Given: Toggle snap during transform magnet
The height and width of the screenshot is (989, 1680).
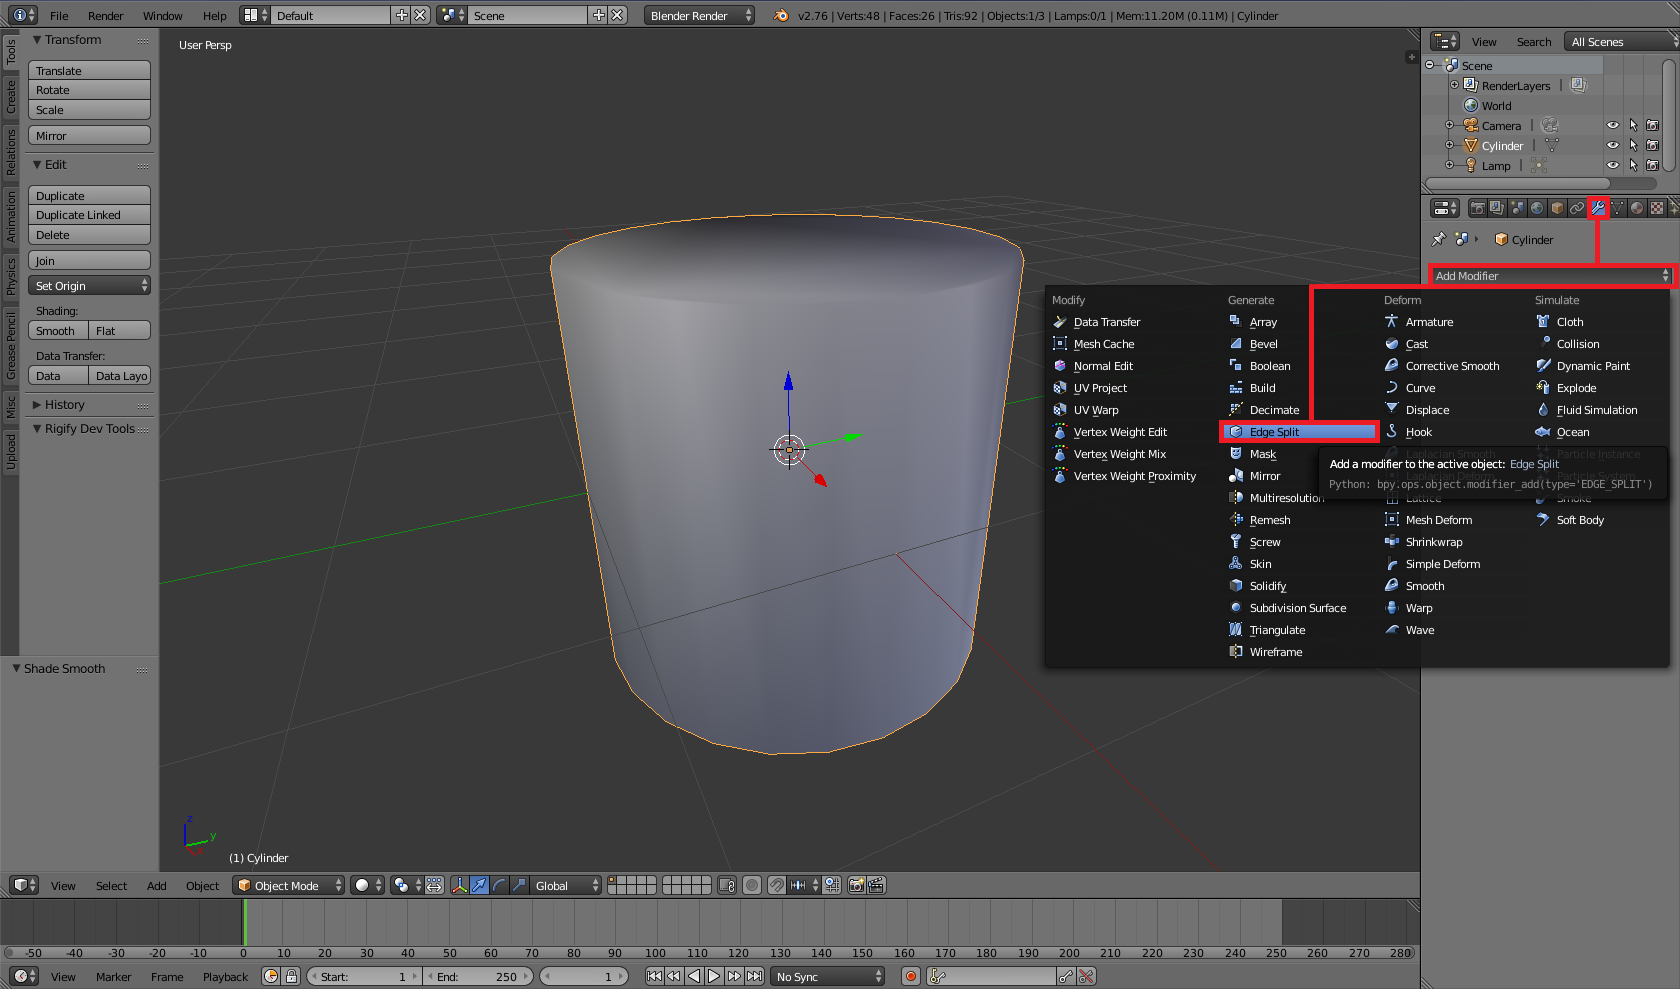Looking at the screenshot, I should (777, 885).
